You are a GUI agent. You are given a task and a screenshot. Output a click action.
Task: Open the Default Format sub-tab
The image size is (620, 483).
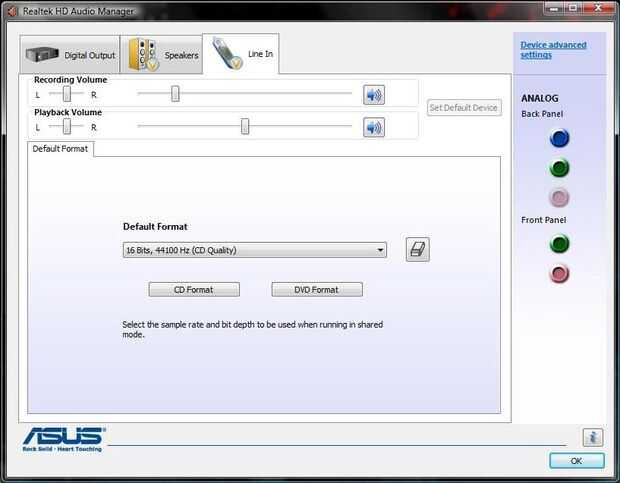point(60,149)
